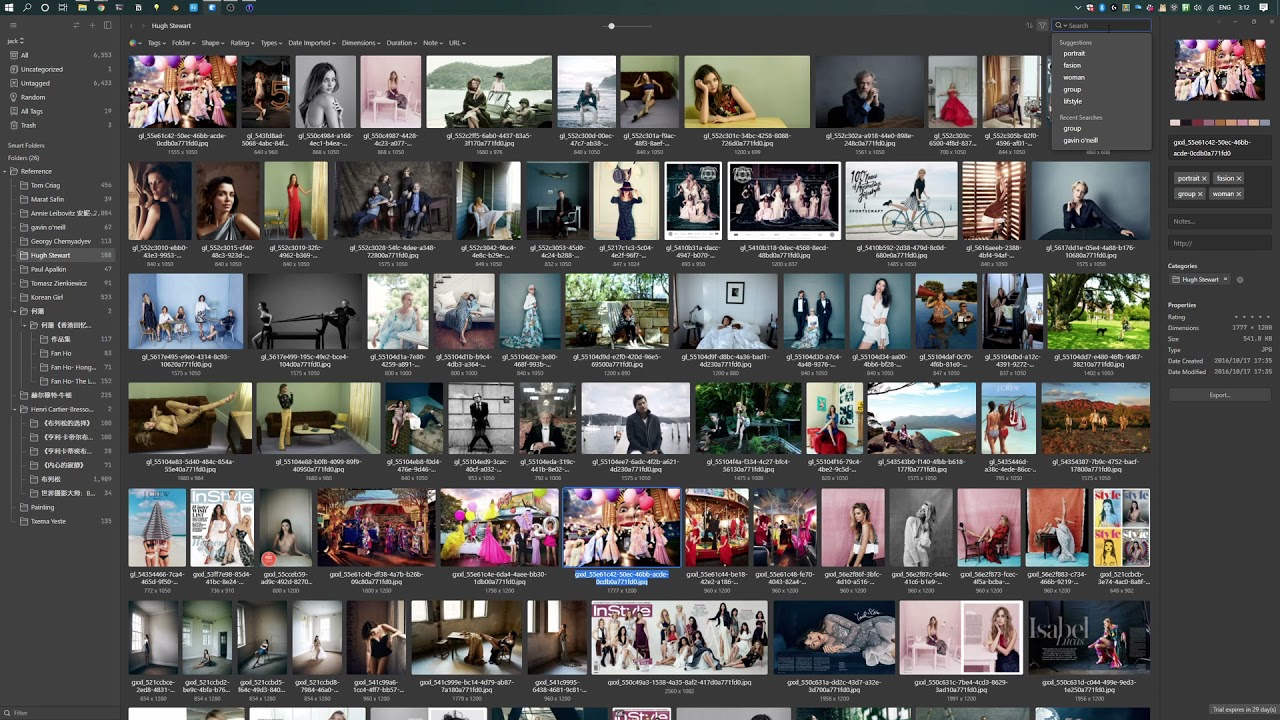Open the Rating filter dropdown

(x=242, y=43)
